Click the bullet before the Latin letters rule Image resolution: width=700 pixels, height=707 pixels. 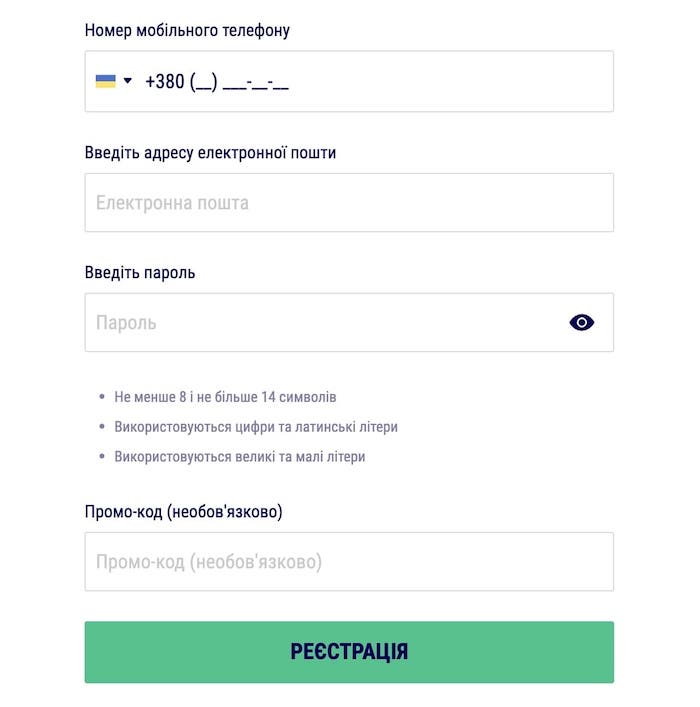pos(102,427)
